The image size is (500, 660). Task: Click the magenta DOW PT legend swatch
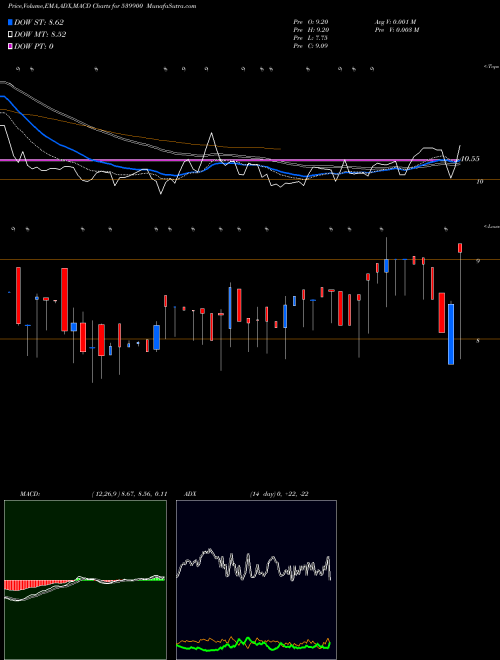(x=10, y=46)
